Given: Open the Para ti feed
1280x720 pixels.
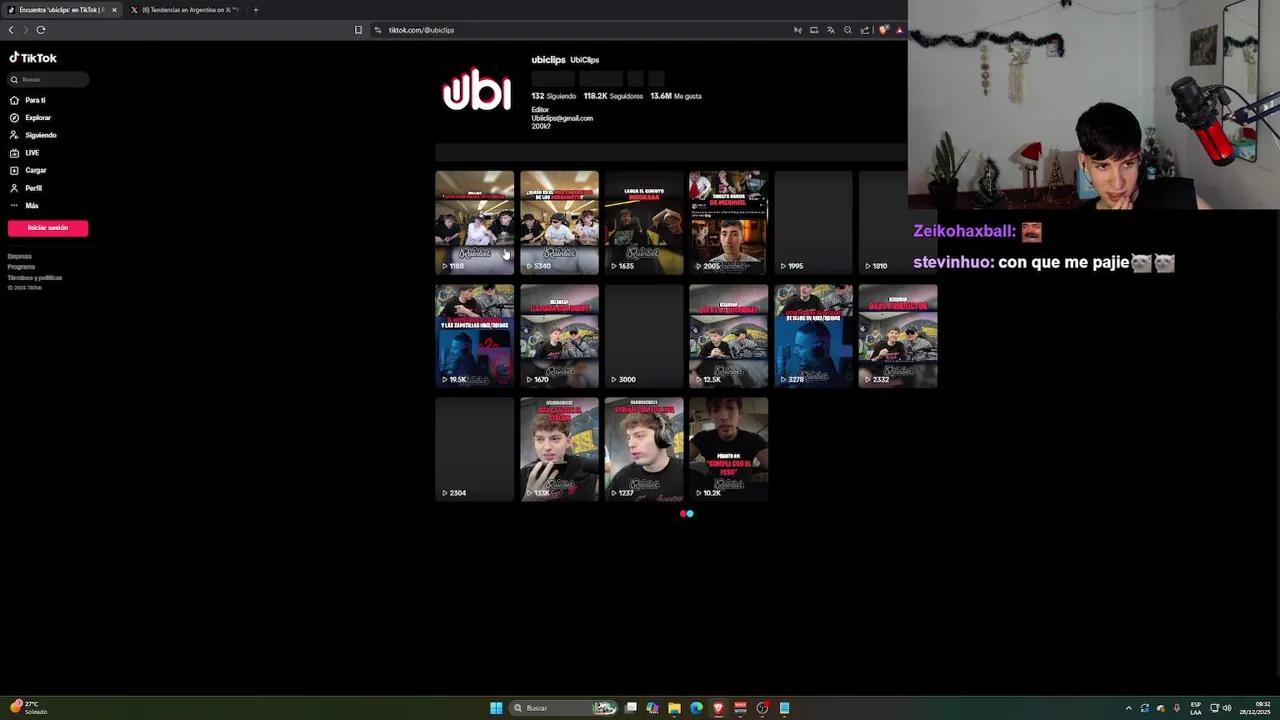Looking at the screenshot, I should (28, 100).
